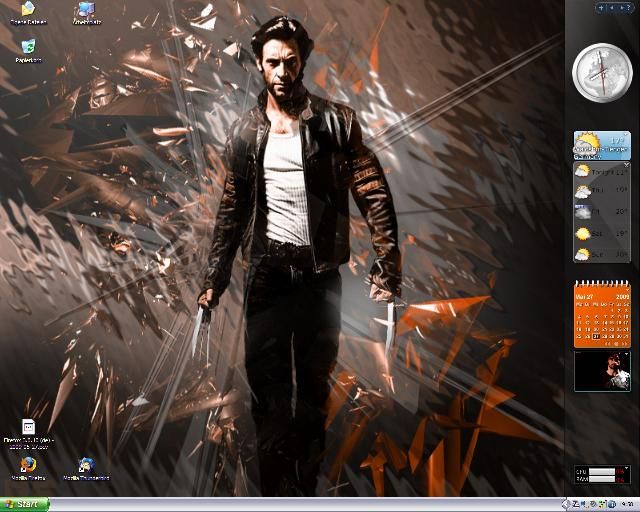Add a gadget with sidebar plus button
This screenshot has width=640, height=512.
pos(601,7)
